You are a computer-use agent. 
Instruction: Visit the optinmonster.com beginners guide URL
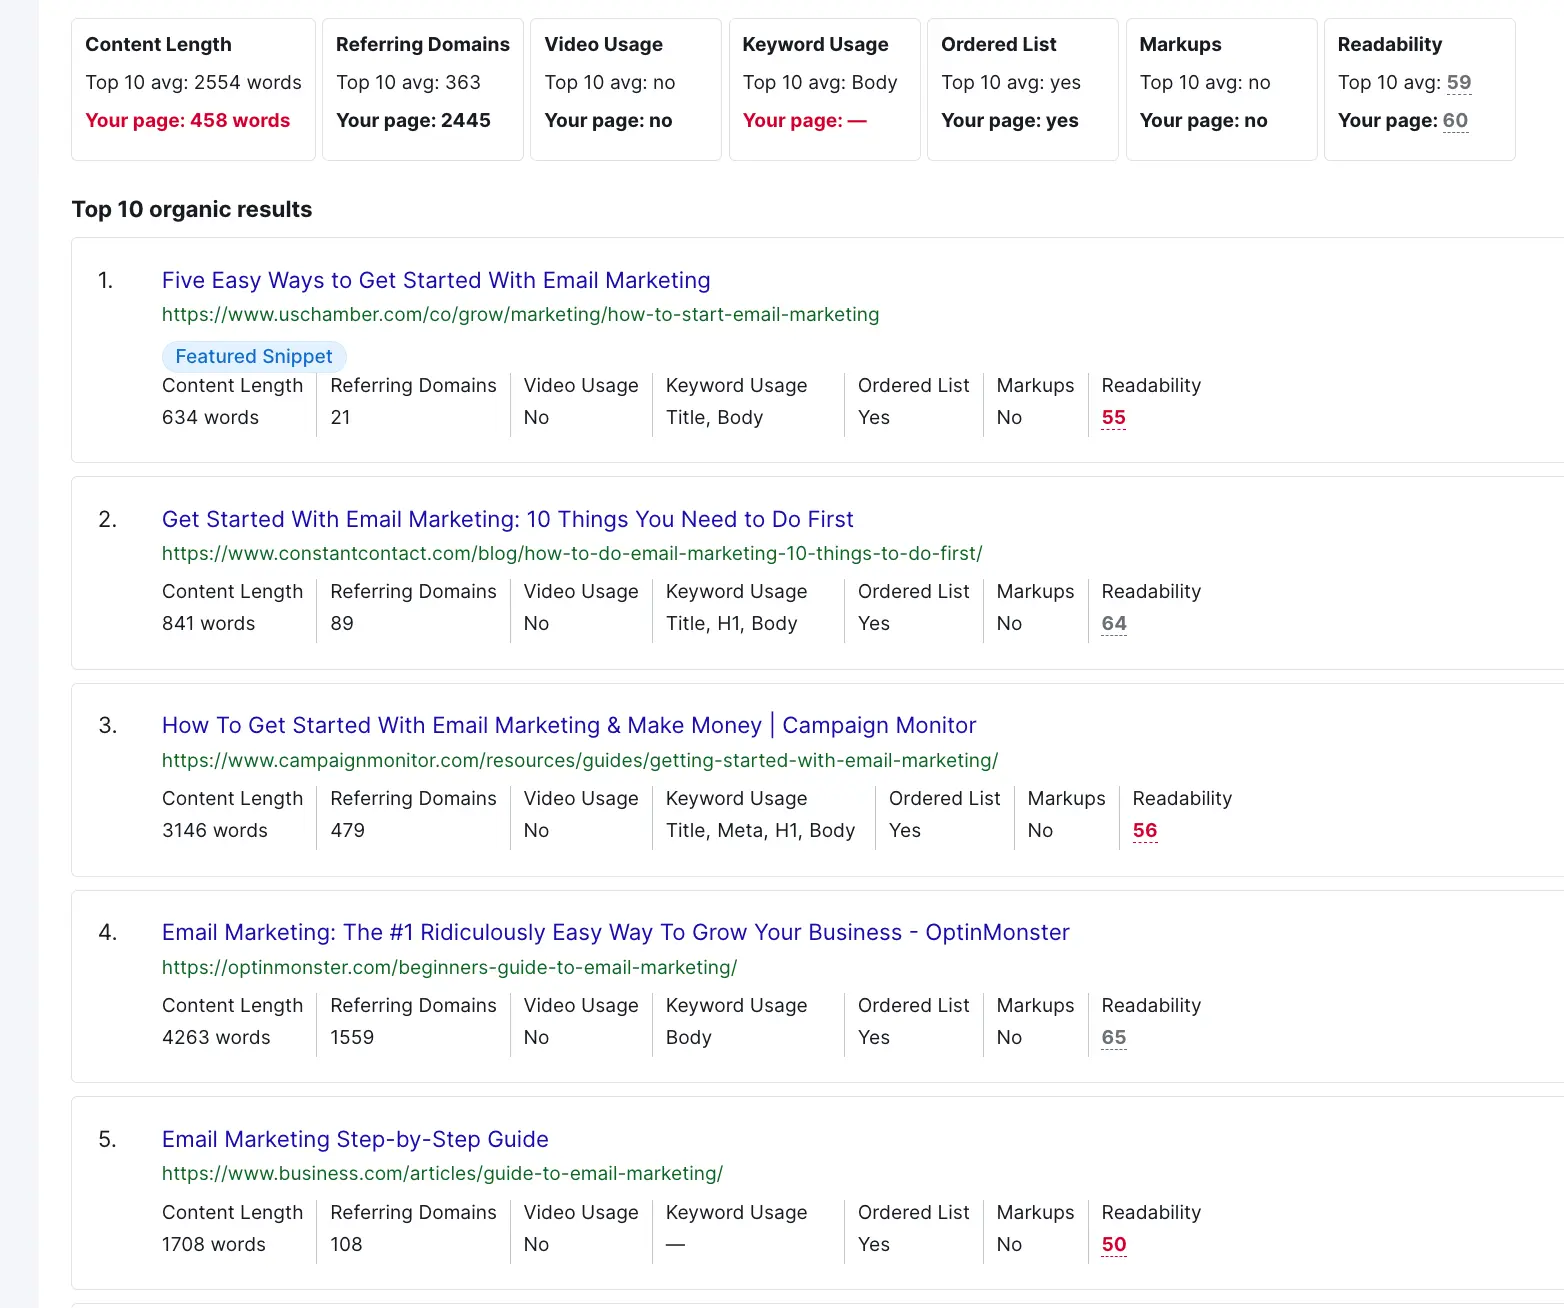[x=449, y=968]
